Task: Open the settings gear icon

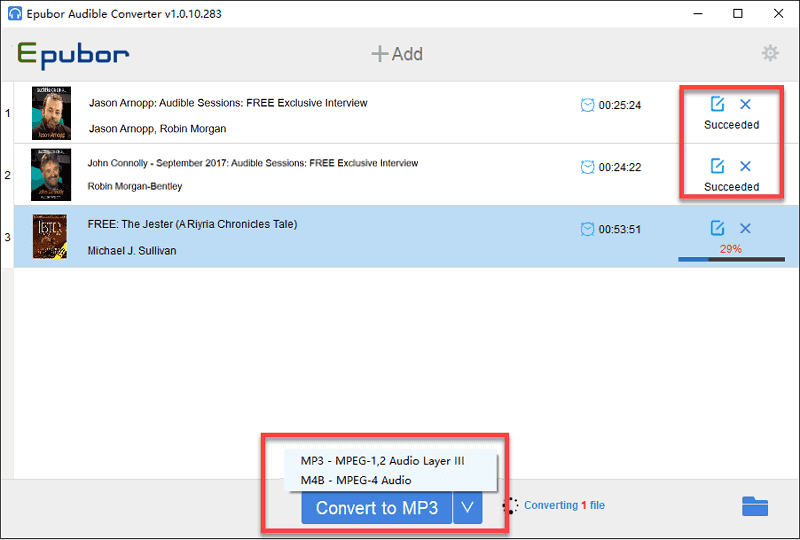Action: 770,53
